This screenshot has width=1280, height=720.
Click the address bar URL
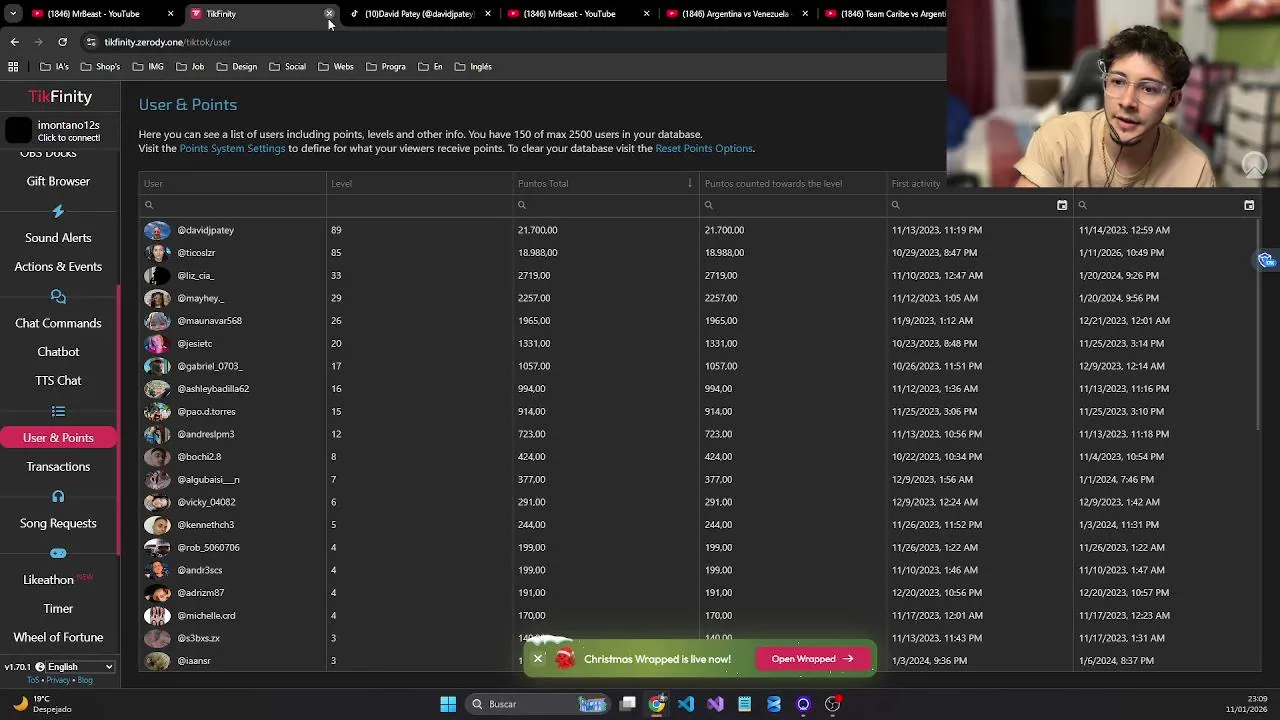click(168, 42)
